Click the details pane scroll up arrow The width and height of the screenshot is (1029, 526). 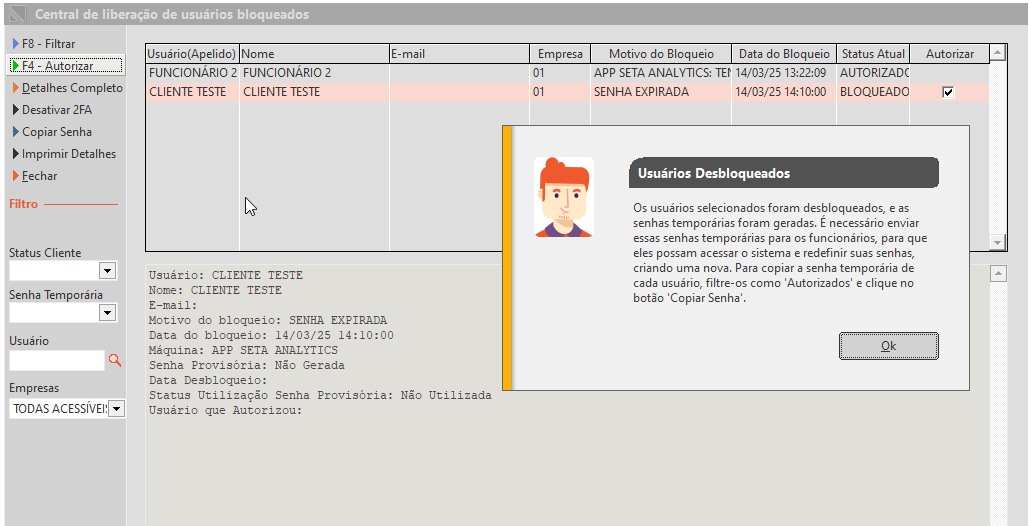point(998,273)
